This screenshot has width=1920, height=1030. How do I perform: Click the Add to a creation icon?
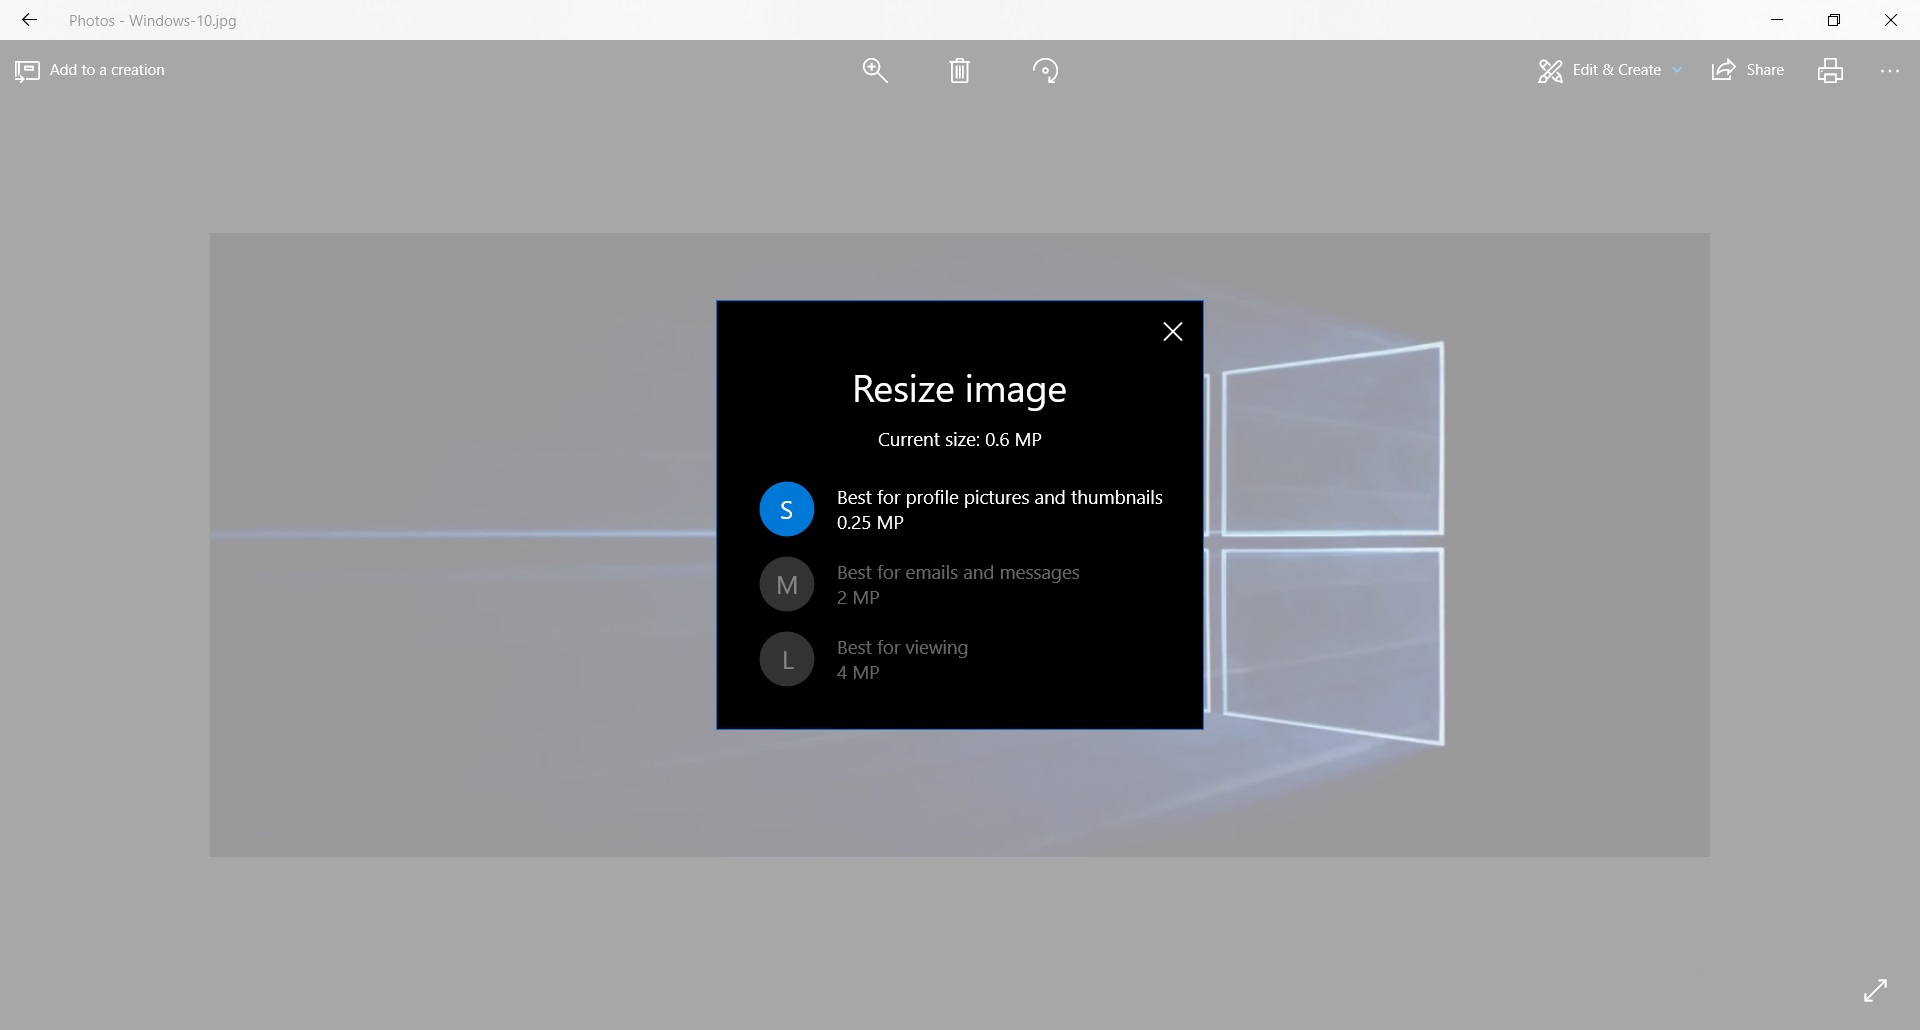27,71
